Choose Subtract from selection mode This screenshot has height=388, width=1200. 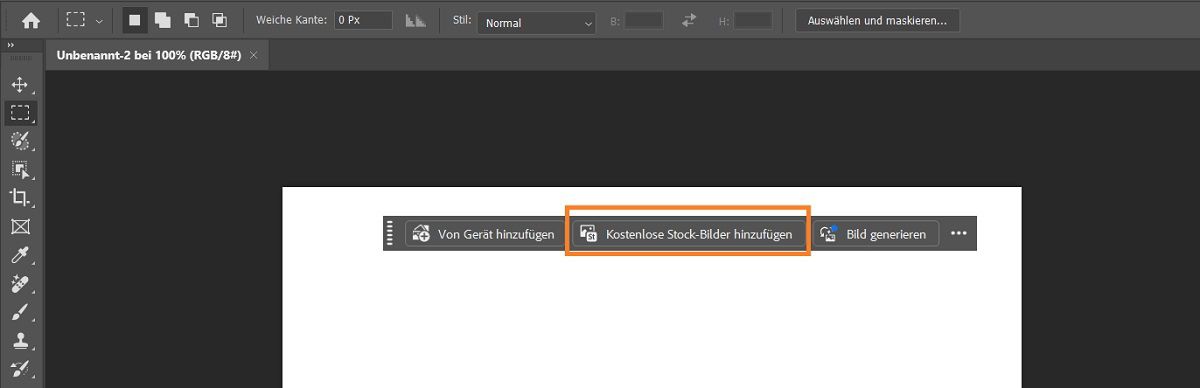(x=190, y=21)
